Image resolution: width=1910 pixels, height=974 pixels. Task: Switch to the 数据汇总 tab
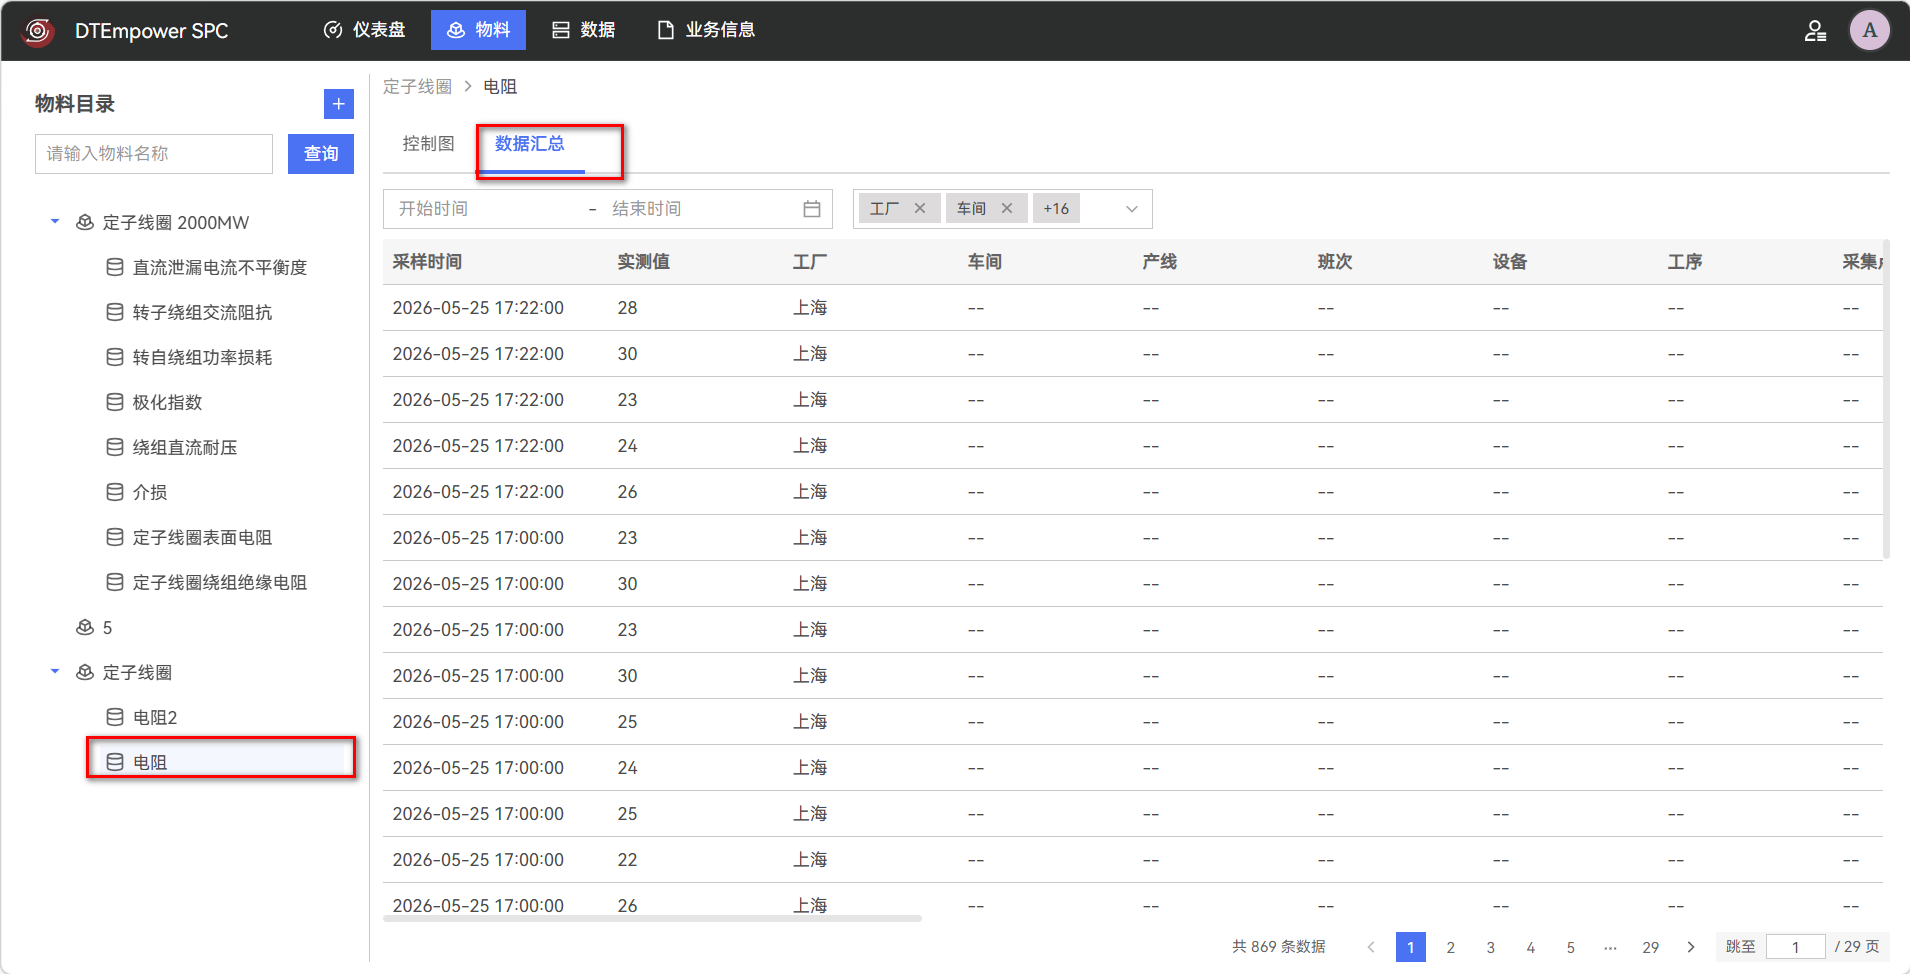coord(530,144)
